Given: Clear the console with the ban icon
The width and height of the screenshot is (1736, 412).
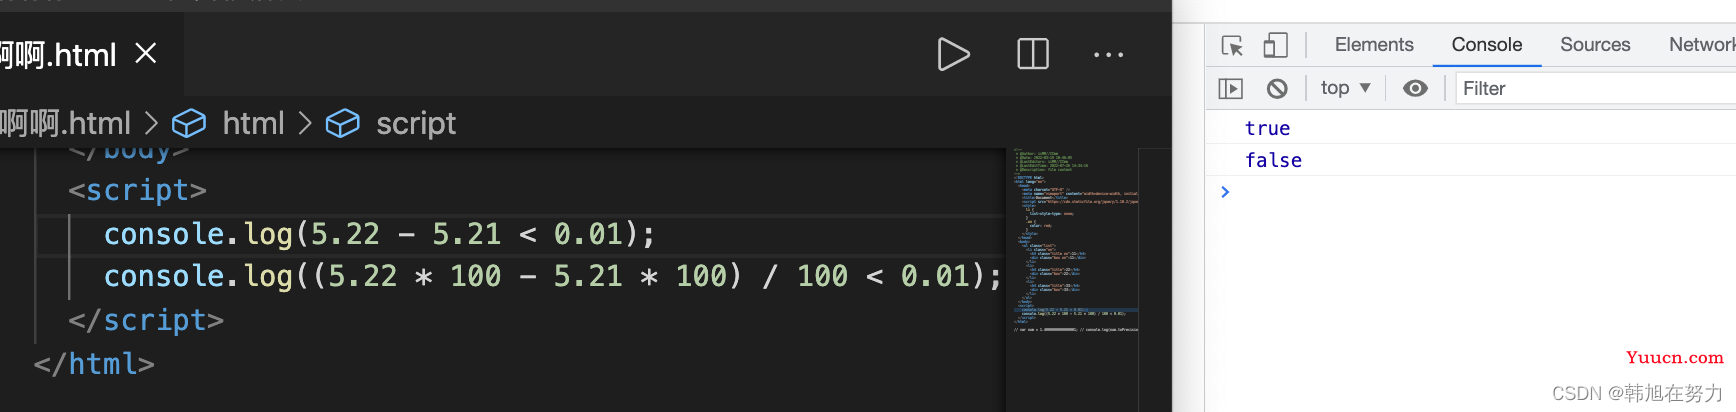Looking at the screenshot, I should tap(1277, 89).
